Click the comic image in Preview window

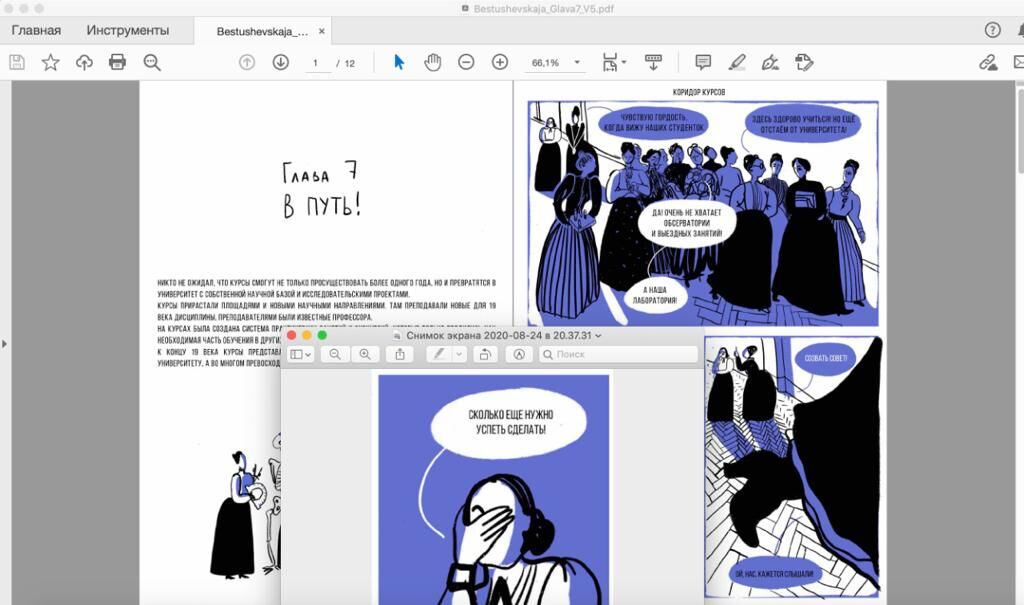(x=494, y=489)
